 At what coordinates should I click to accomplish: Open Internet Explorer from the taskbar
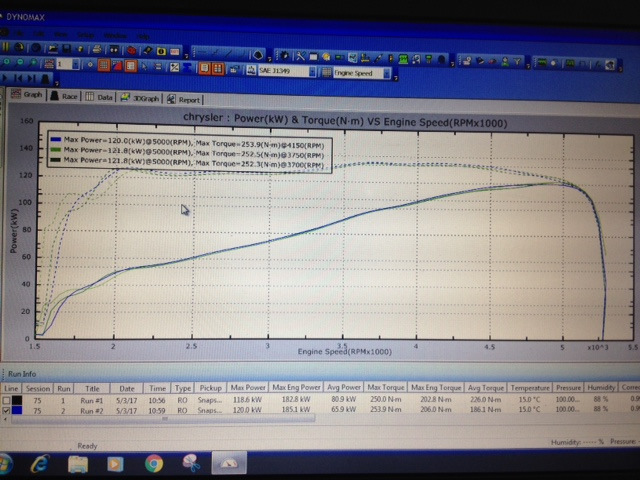[x=40, y=463]
